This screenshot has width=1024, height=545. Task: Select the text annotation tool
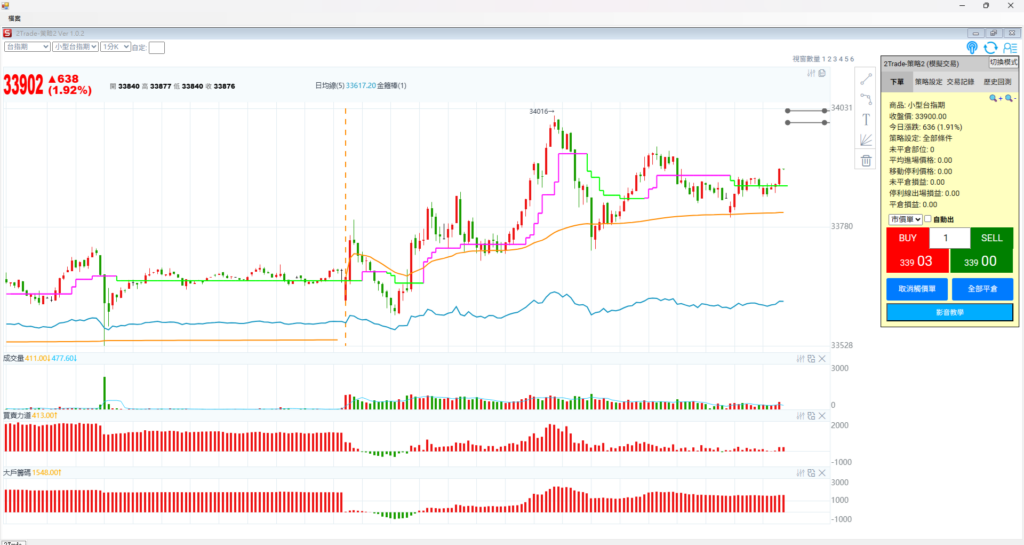[866, 119]
